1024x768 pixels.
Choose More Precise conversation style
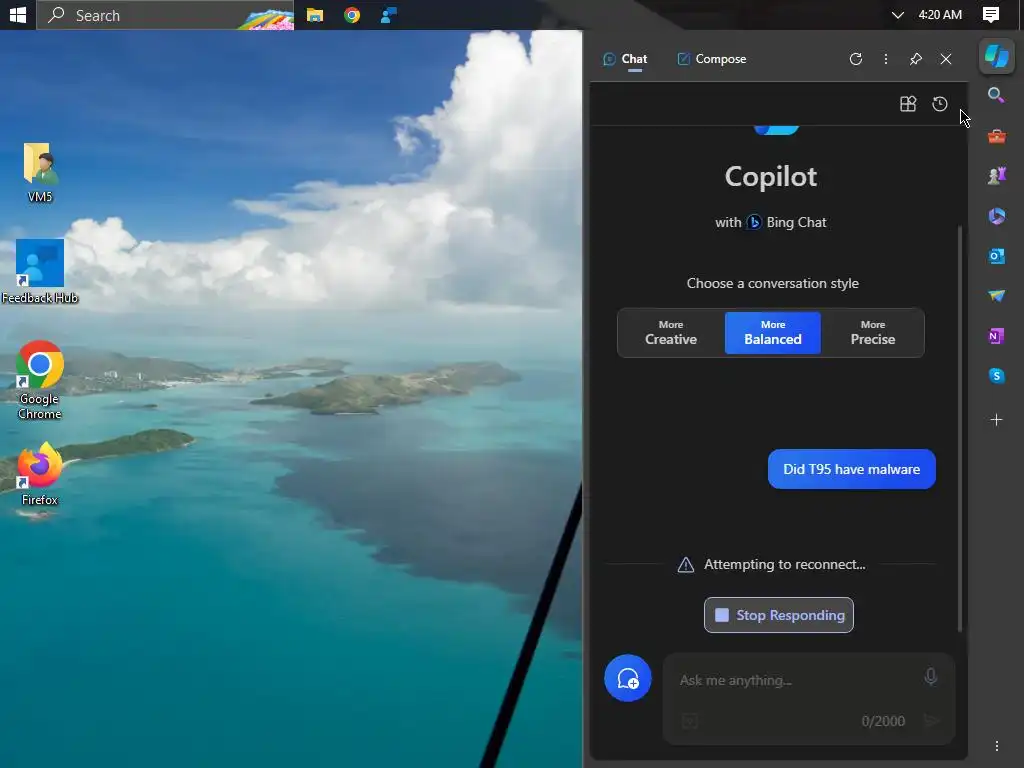point(872,333)
